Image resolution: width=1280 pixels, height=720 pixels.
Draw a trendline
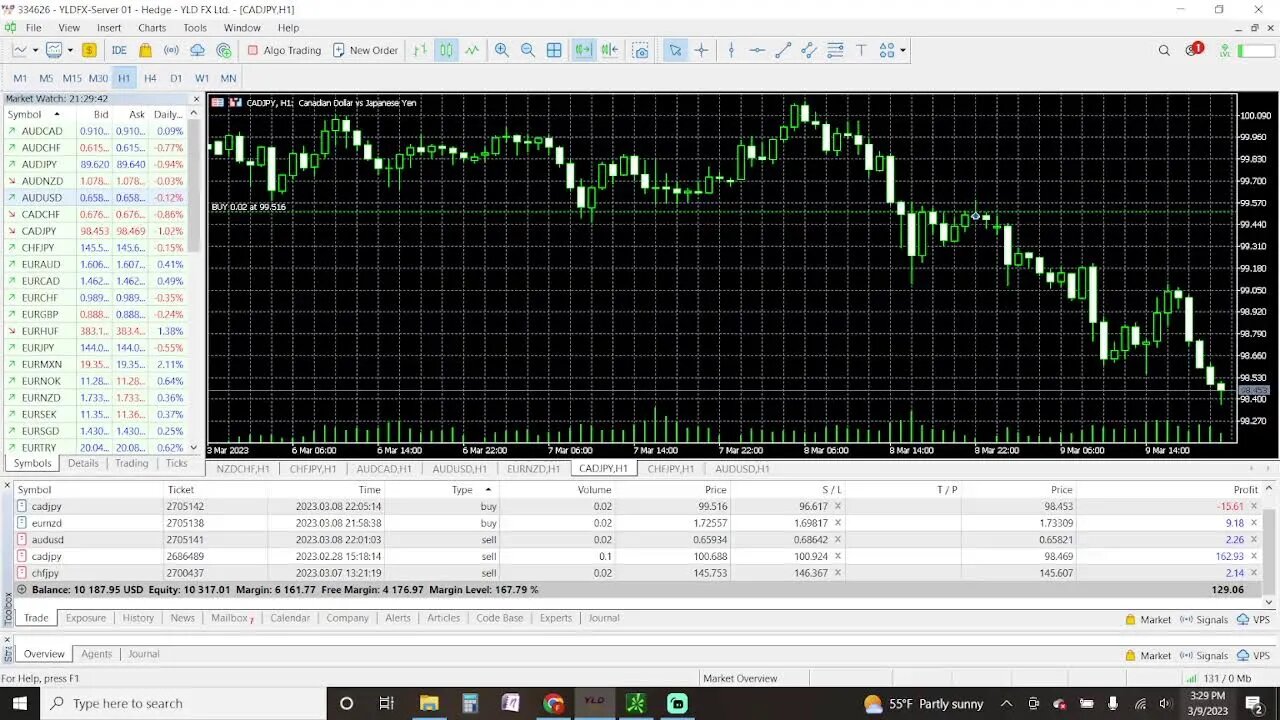pyautogui.click(x=783, y=50)
